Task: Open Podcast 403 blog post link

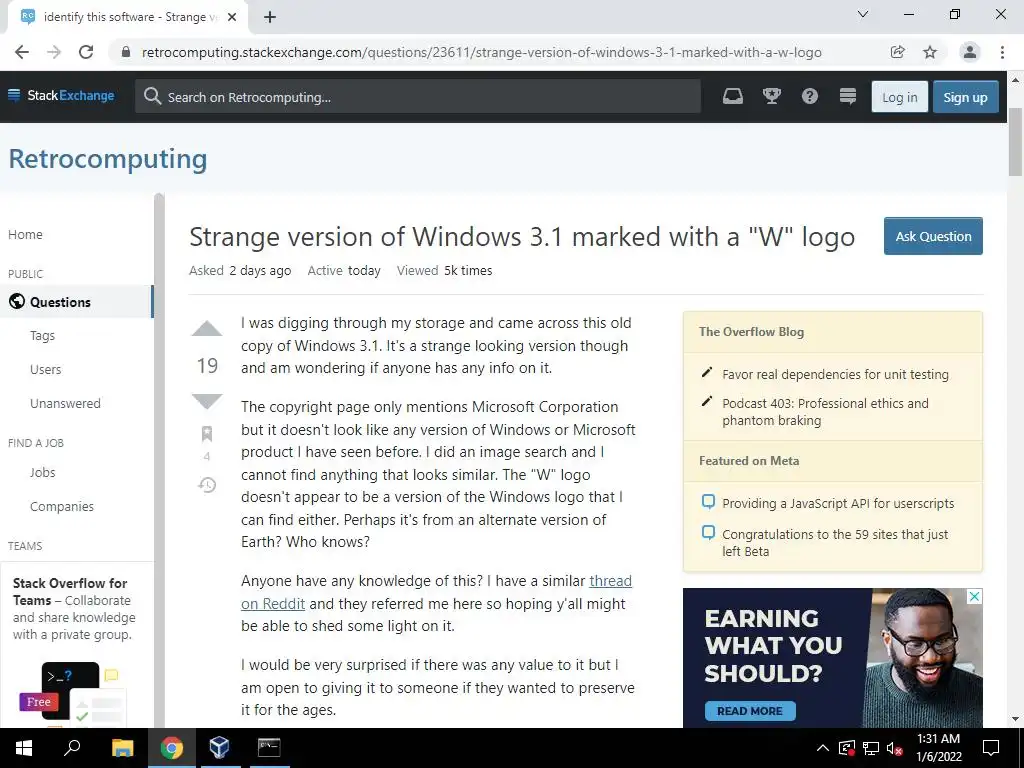Action: [x=825, y=412]
